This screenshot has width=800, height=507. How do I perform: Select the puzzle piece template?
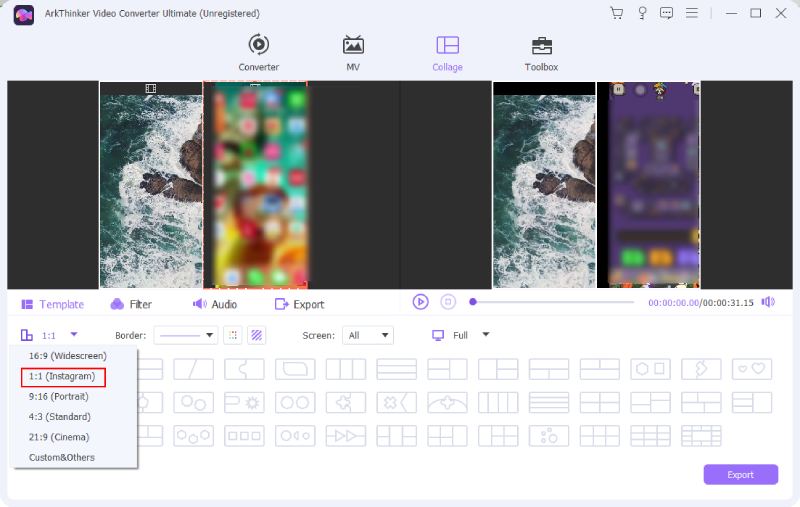346,403
